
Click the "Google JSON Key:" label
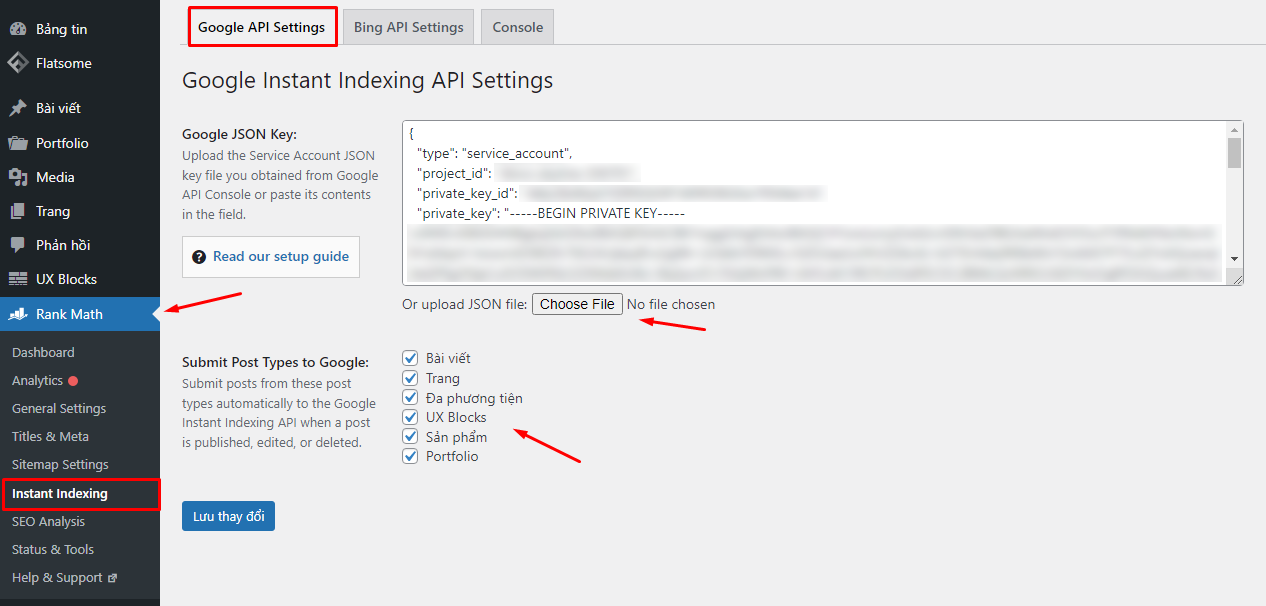[240, 134]
